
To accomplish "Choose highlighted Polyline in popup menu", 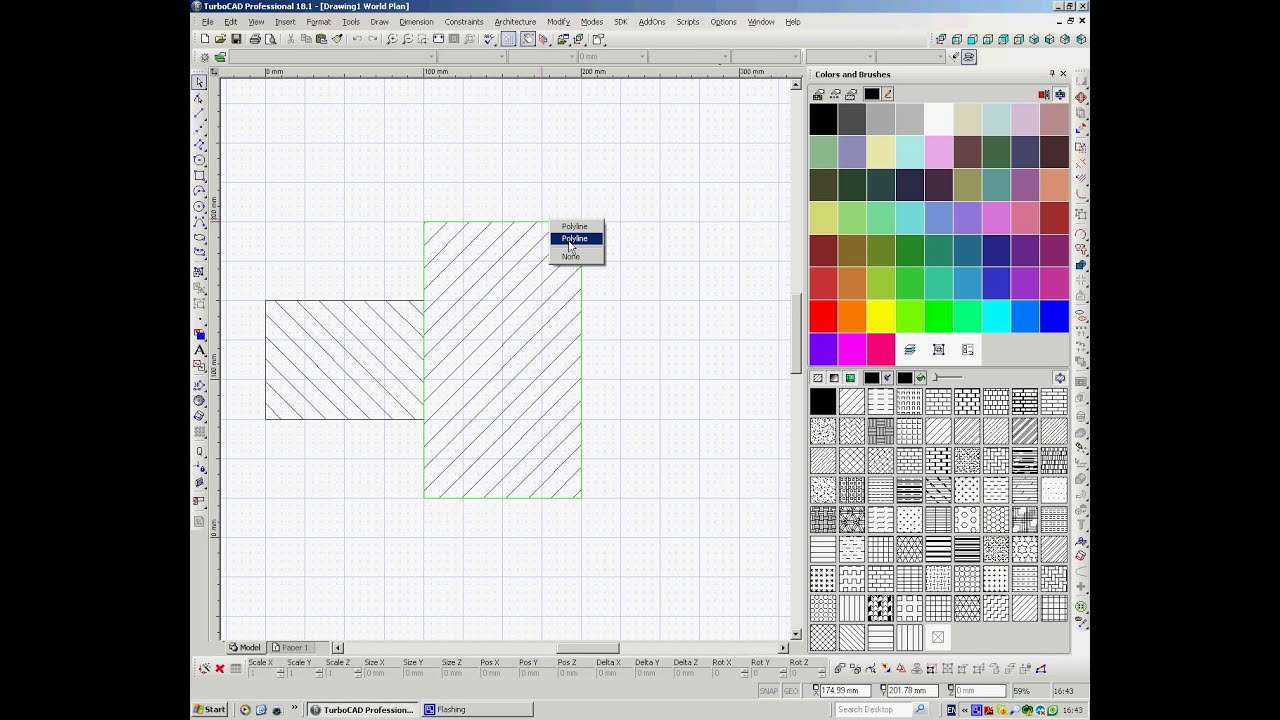I will (576, 238).
